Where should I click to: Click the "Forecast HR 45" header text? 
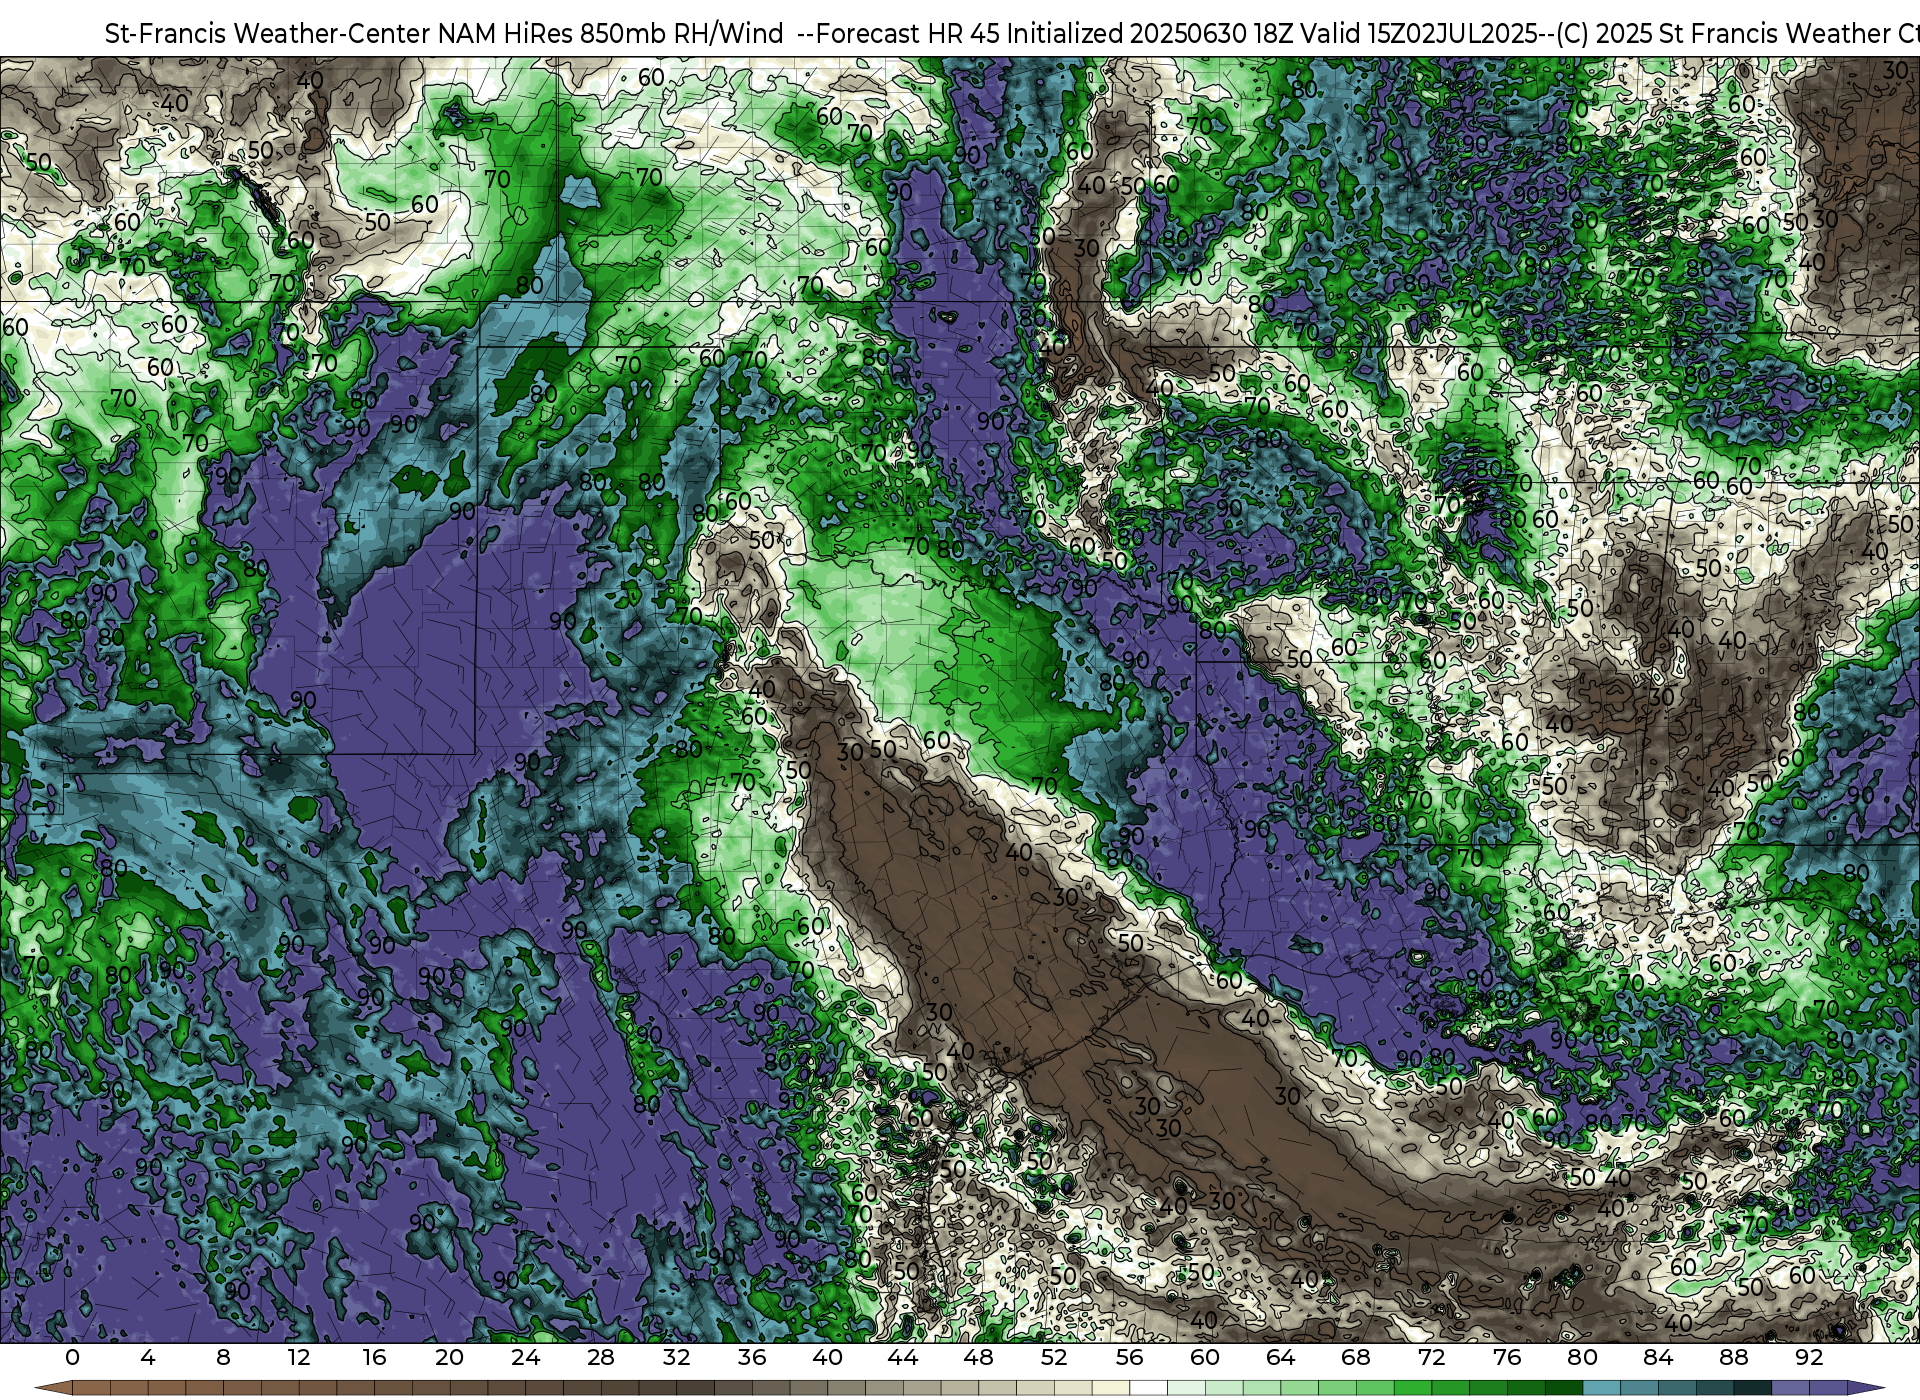908,33
